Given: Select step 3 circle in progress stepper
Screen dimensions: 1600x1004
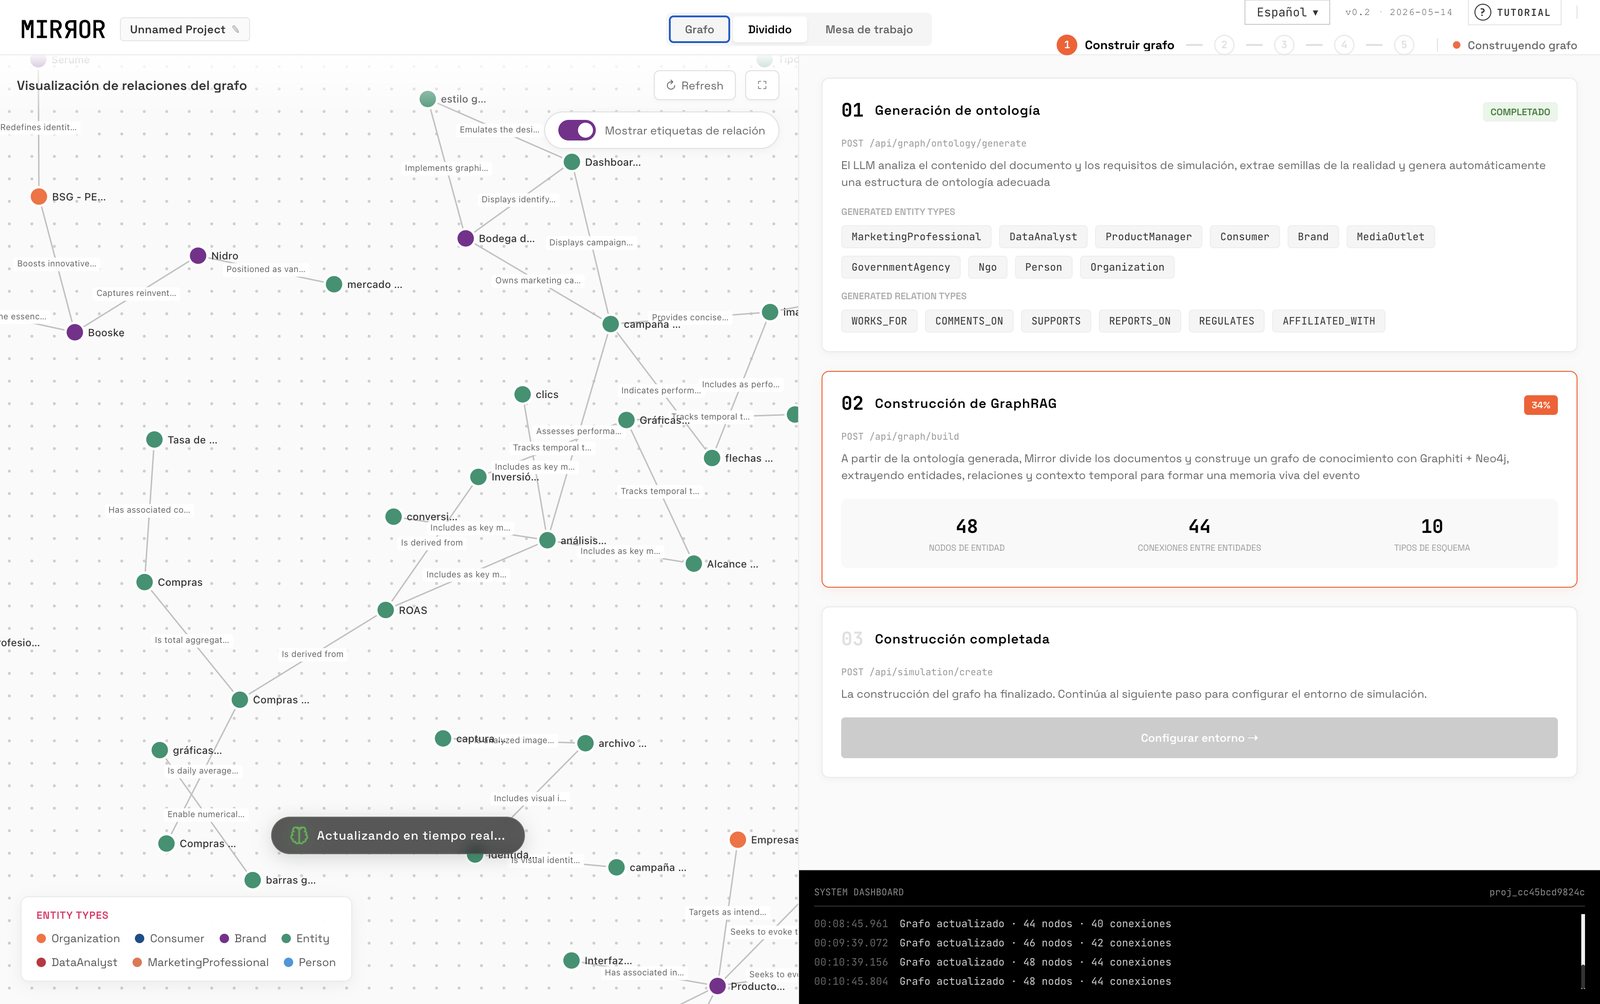Looking at the screenshot, I should [x=1284, y=45].
